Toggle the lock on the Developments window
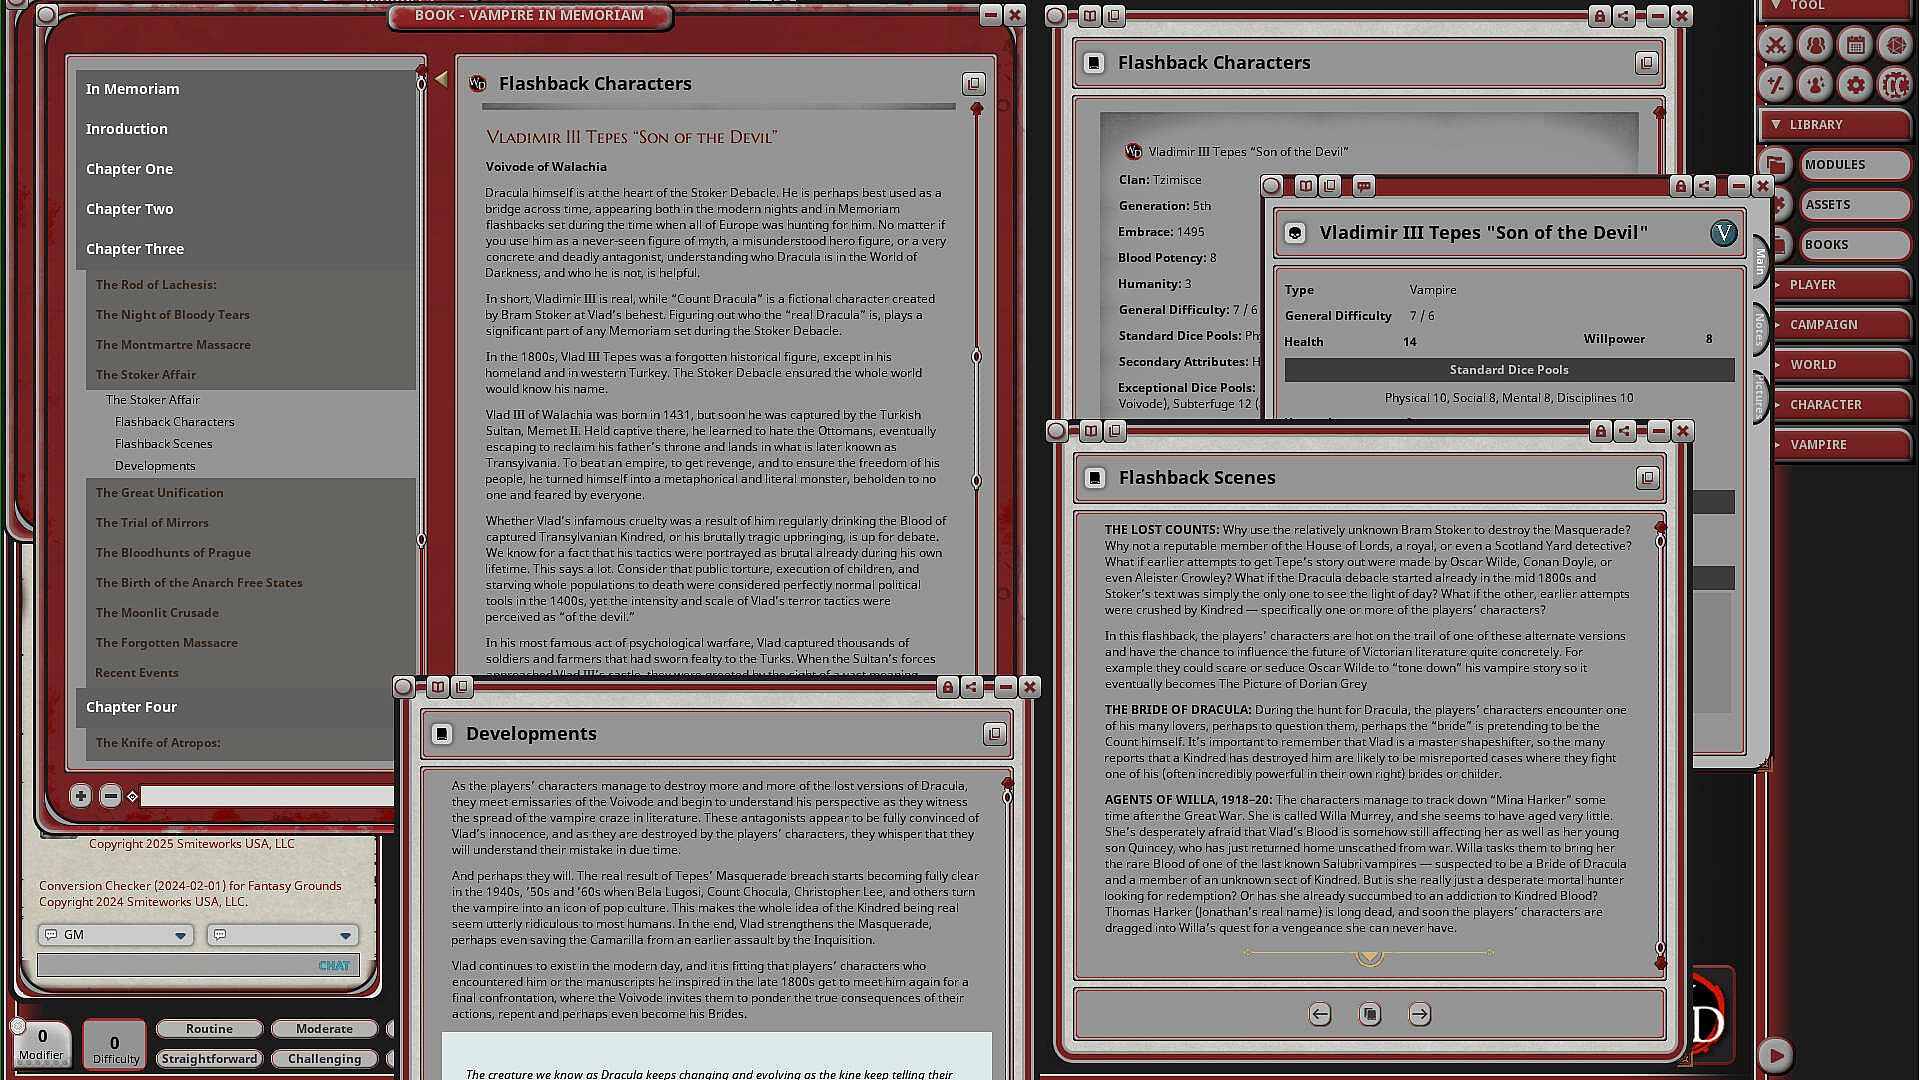Image resolution: width=1920 pixels, height=1080 pixels. (x=947, y=687)
